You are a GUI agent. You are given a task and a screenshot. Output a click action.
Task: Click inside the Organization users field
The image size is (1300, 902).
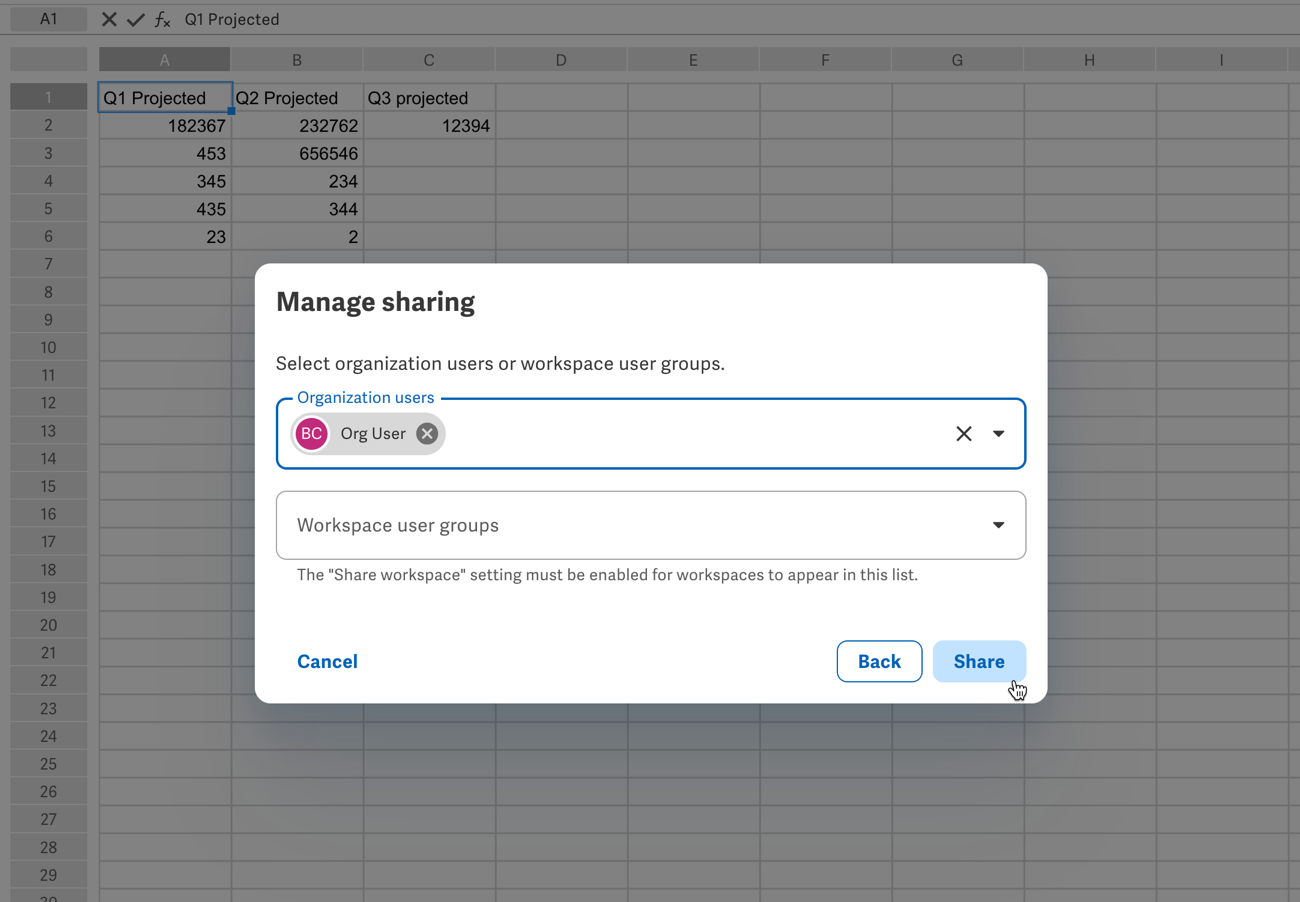pos(690,433)
